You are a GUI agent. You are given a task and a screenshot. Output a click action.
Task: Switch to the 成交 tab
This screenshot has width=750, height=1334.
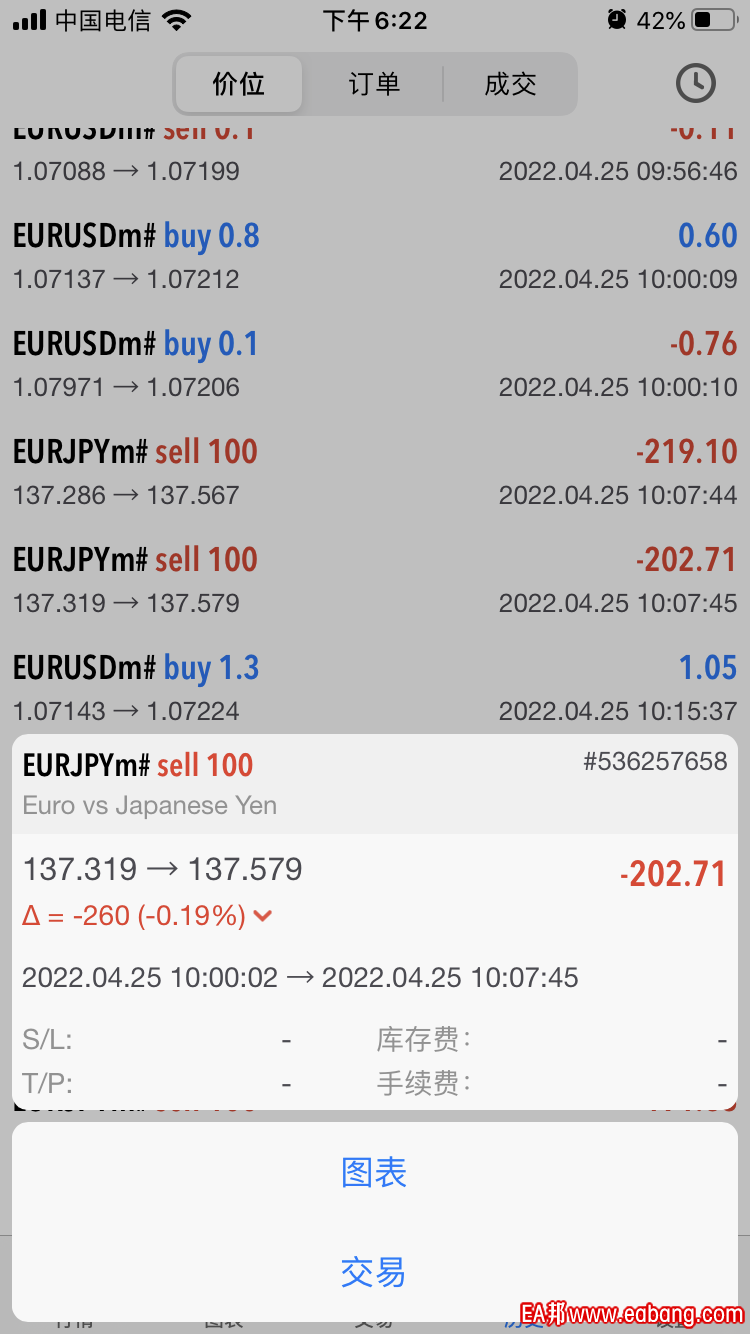click(x=510, y=84)
